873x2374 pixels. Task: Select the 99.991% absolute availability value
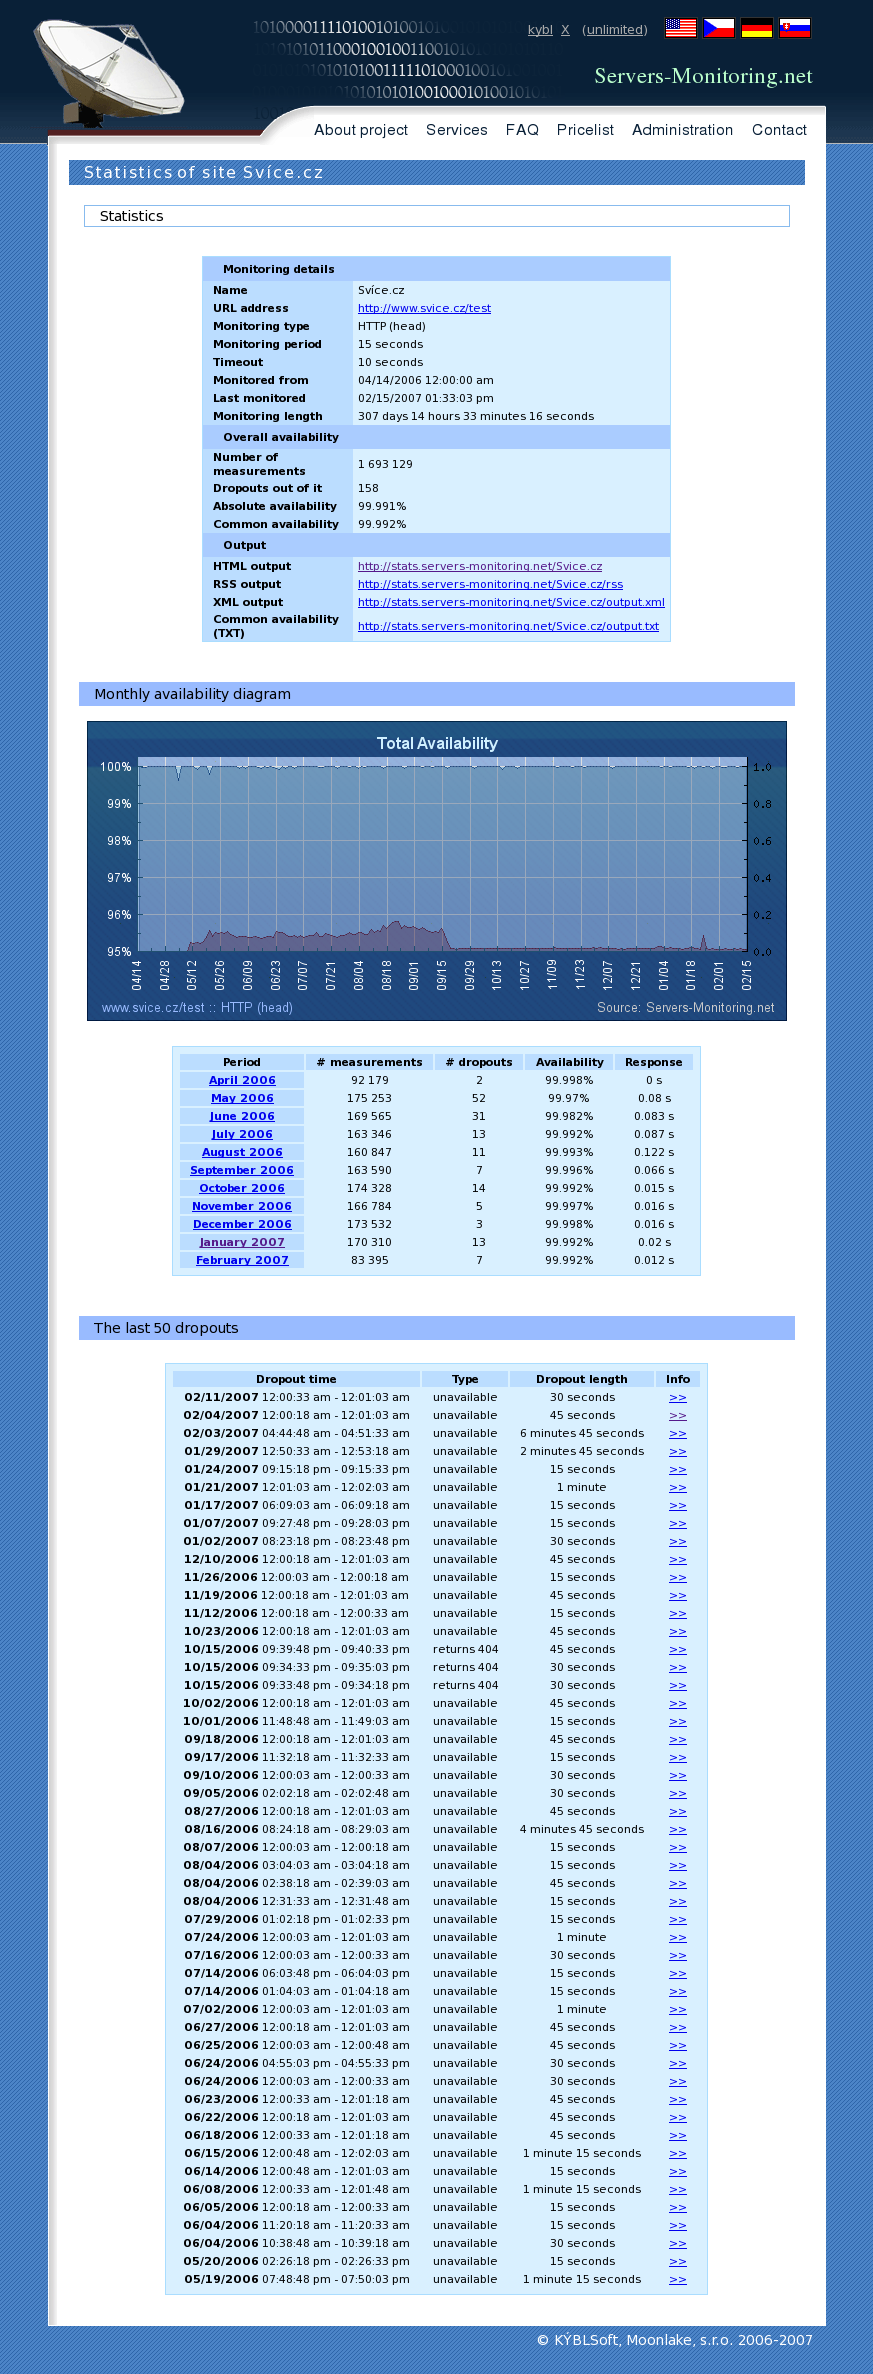382,506
